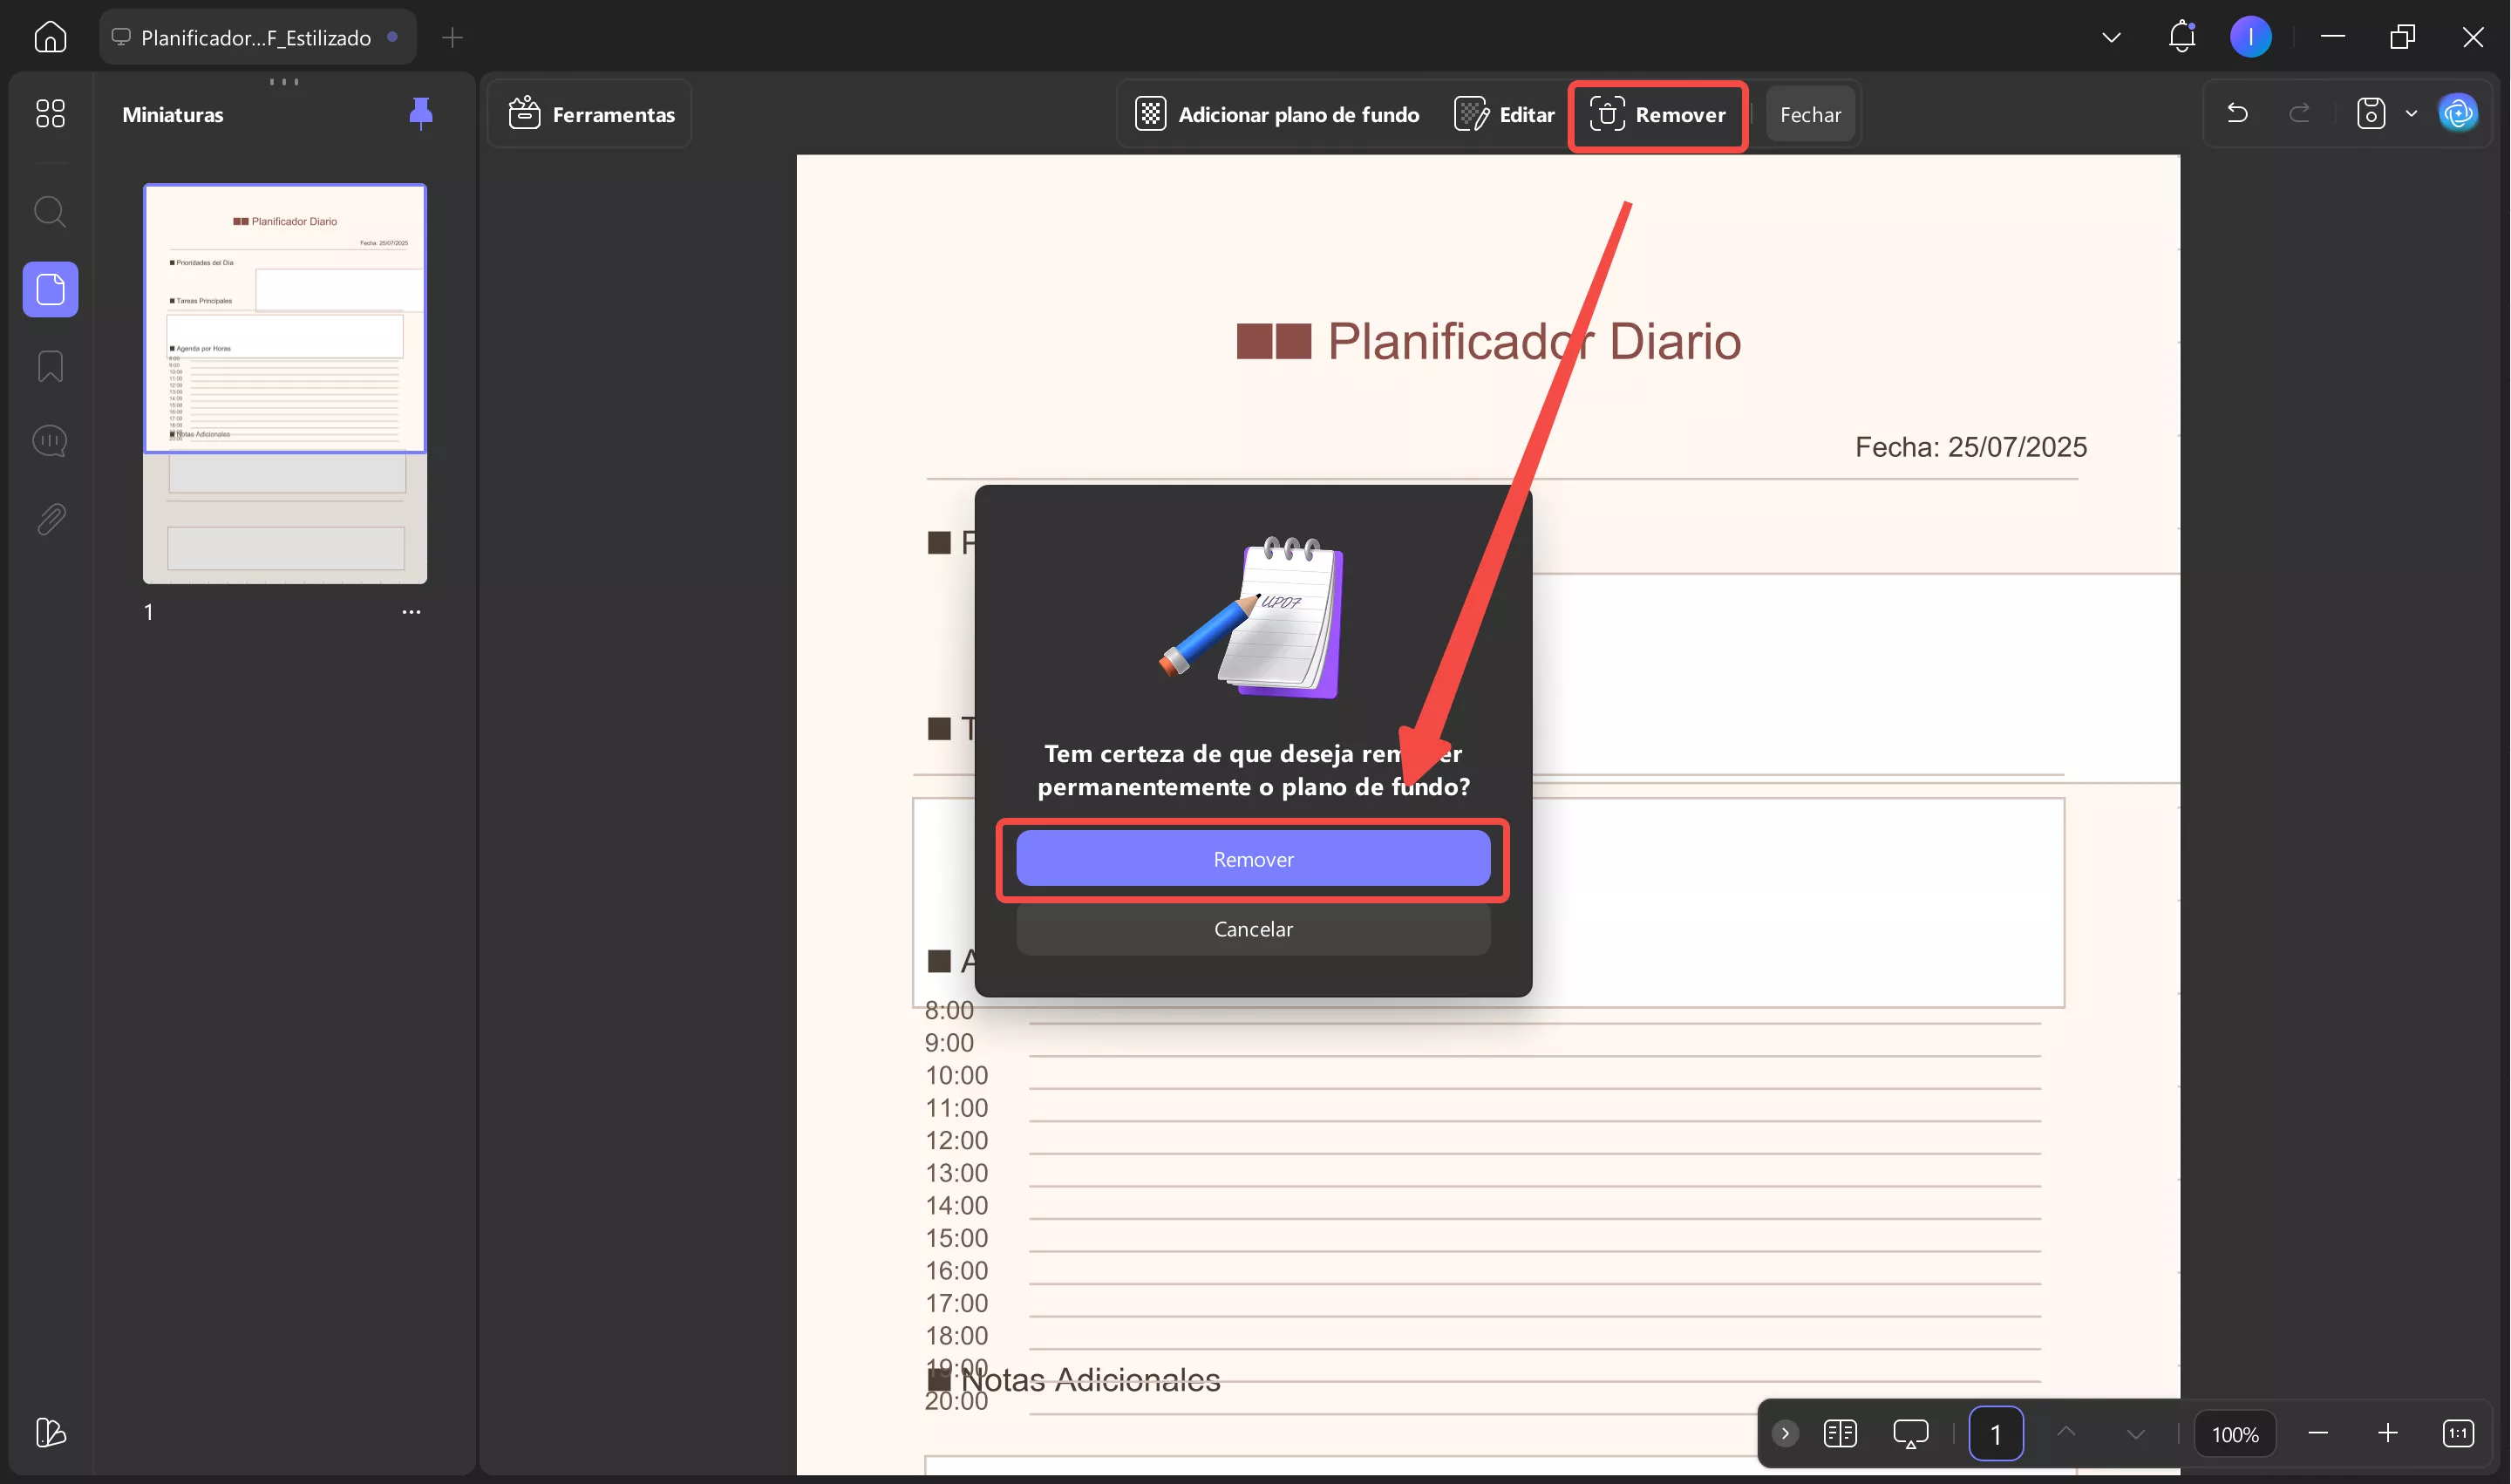Screen dimensions: 2511x1484
Task: Confirm with the purple Remover button
Action: point(1253,859)
